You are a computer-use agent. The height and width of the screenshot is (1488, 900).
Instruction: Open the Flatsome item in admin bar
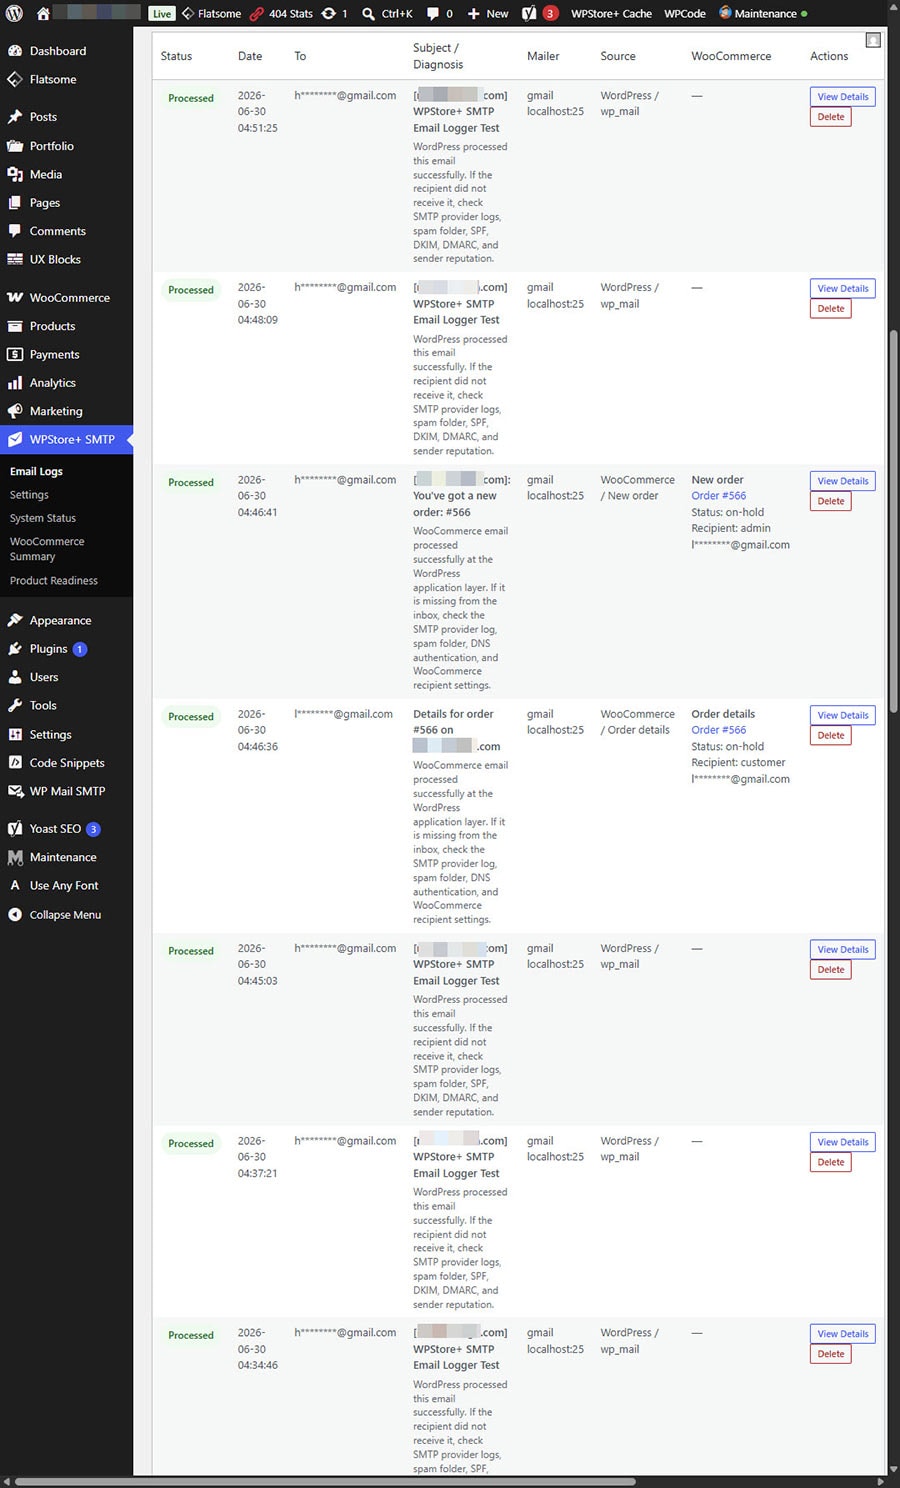click(211, 14)
